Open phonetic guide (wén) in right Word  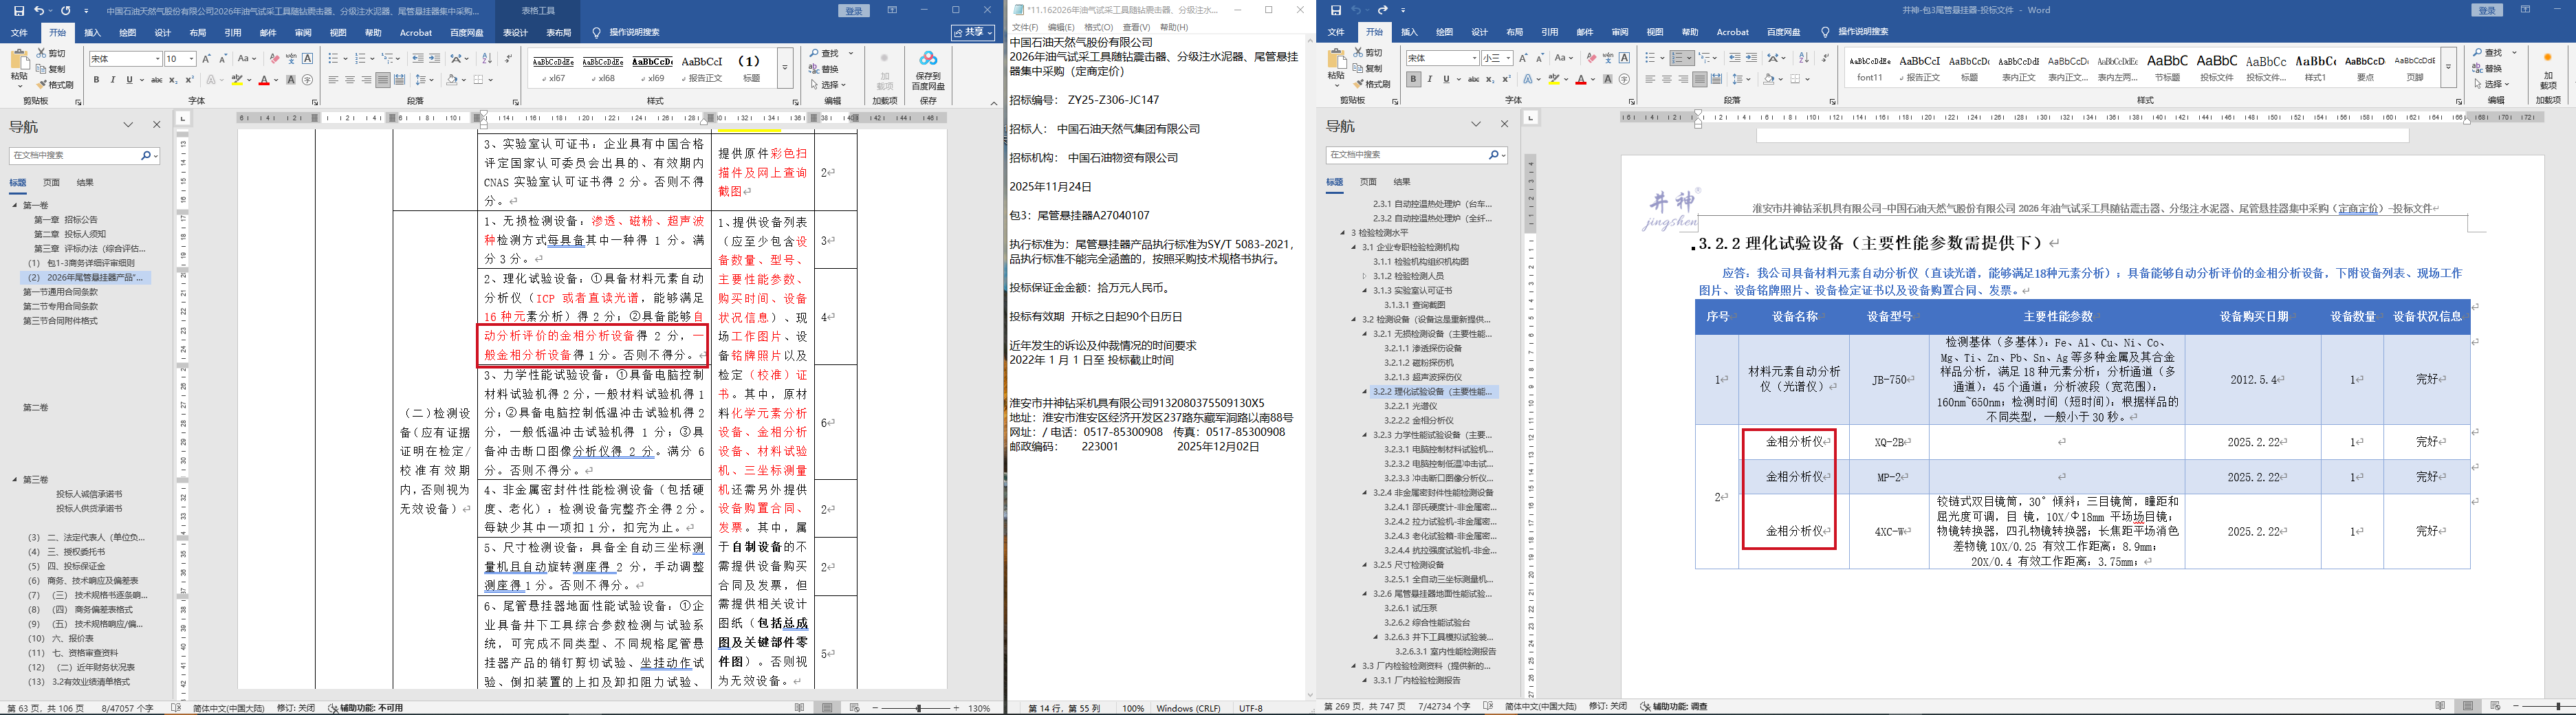point(1608,58)
